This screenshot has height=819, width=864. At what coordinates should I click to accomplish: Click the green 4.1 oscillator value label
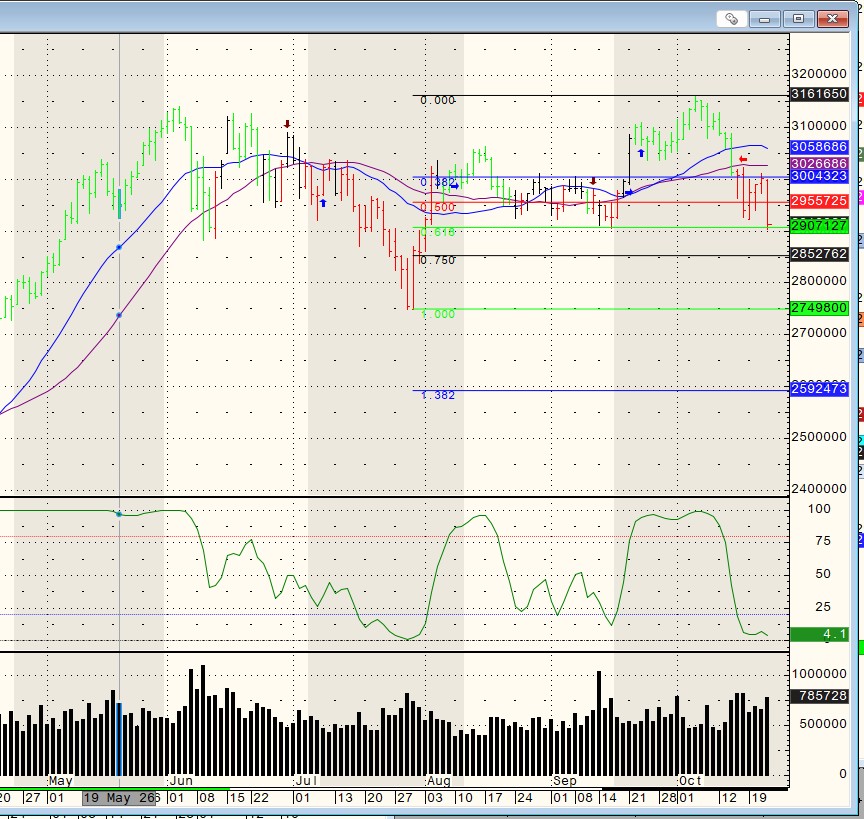pyautogui.click(x=819, y=634)
